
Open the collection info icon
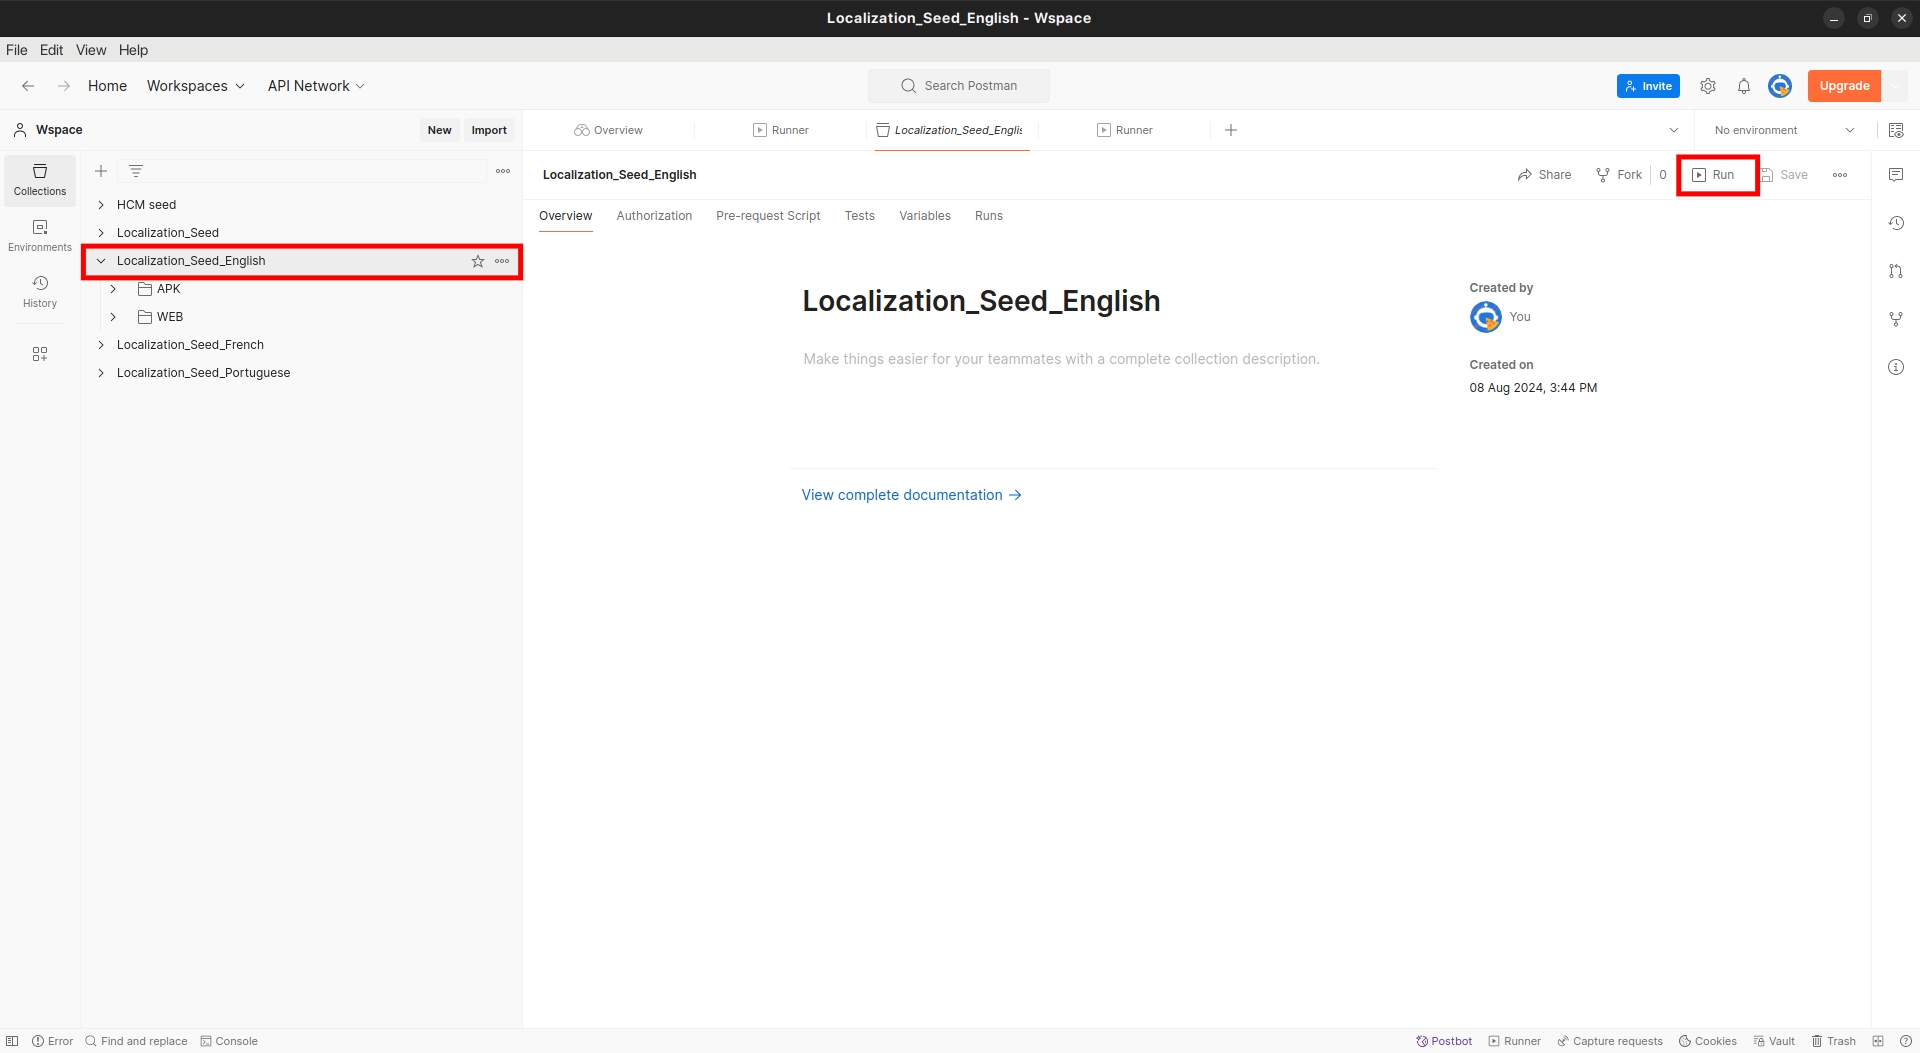(x=1896, y=367)
